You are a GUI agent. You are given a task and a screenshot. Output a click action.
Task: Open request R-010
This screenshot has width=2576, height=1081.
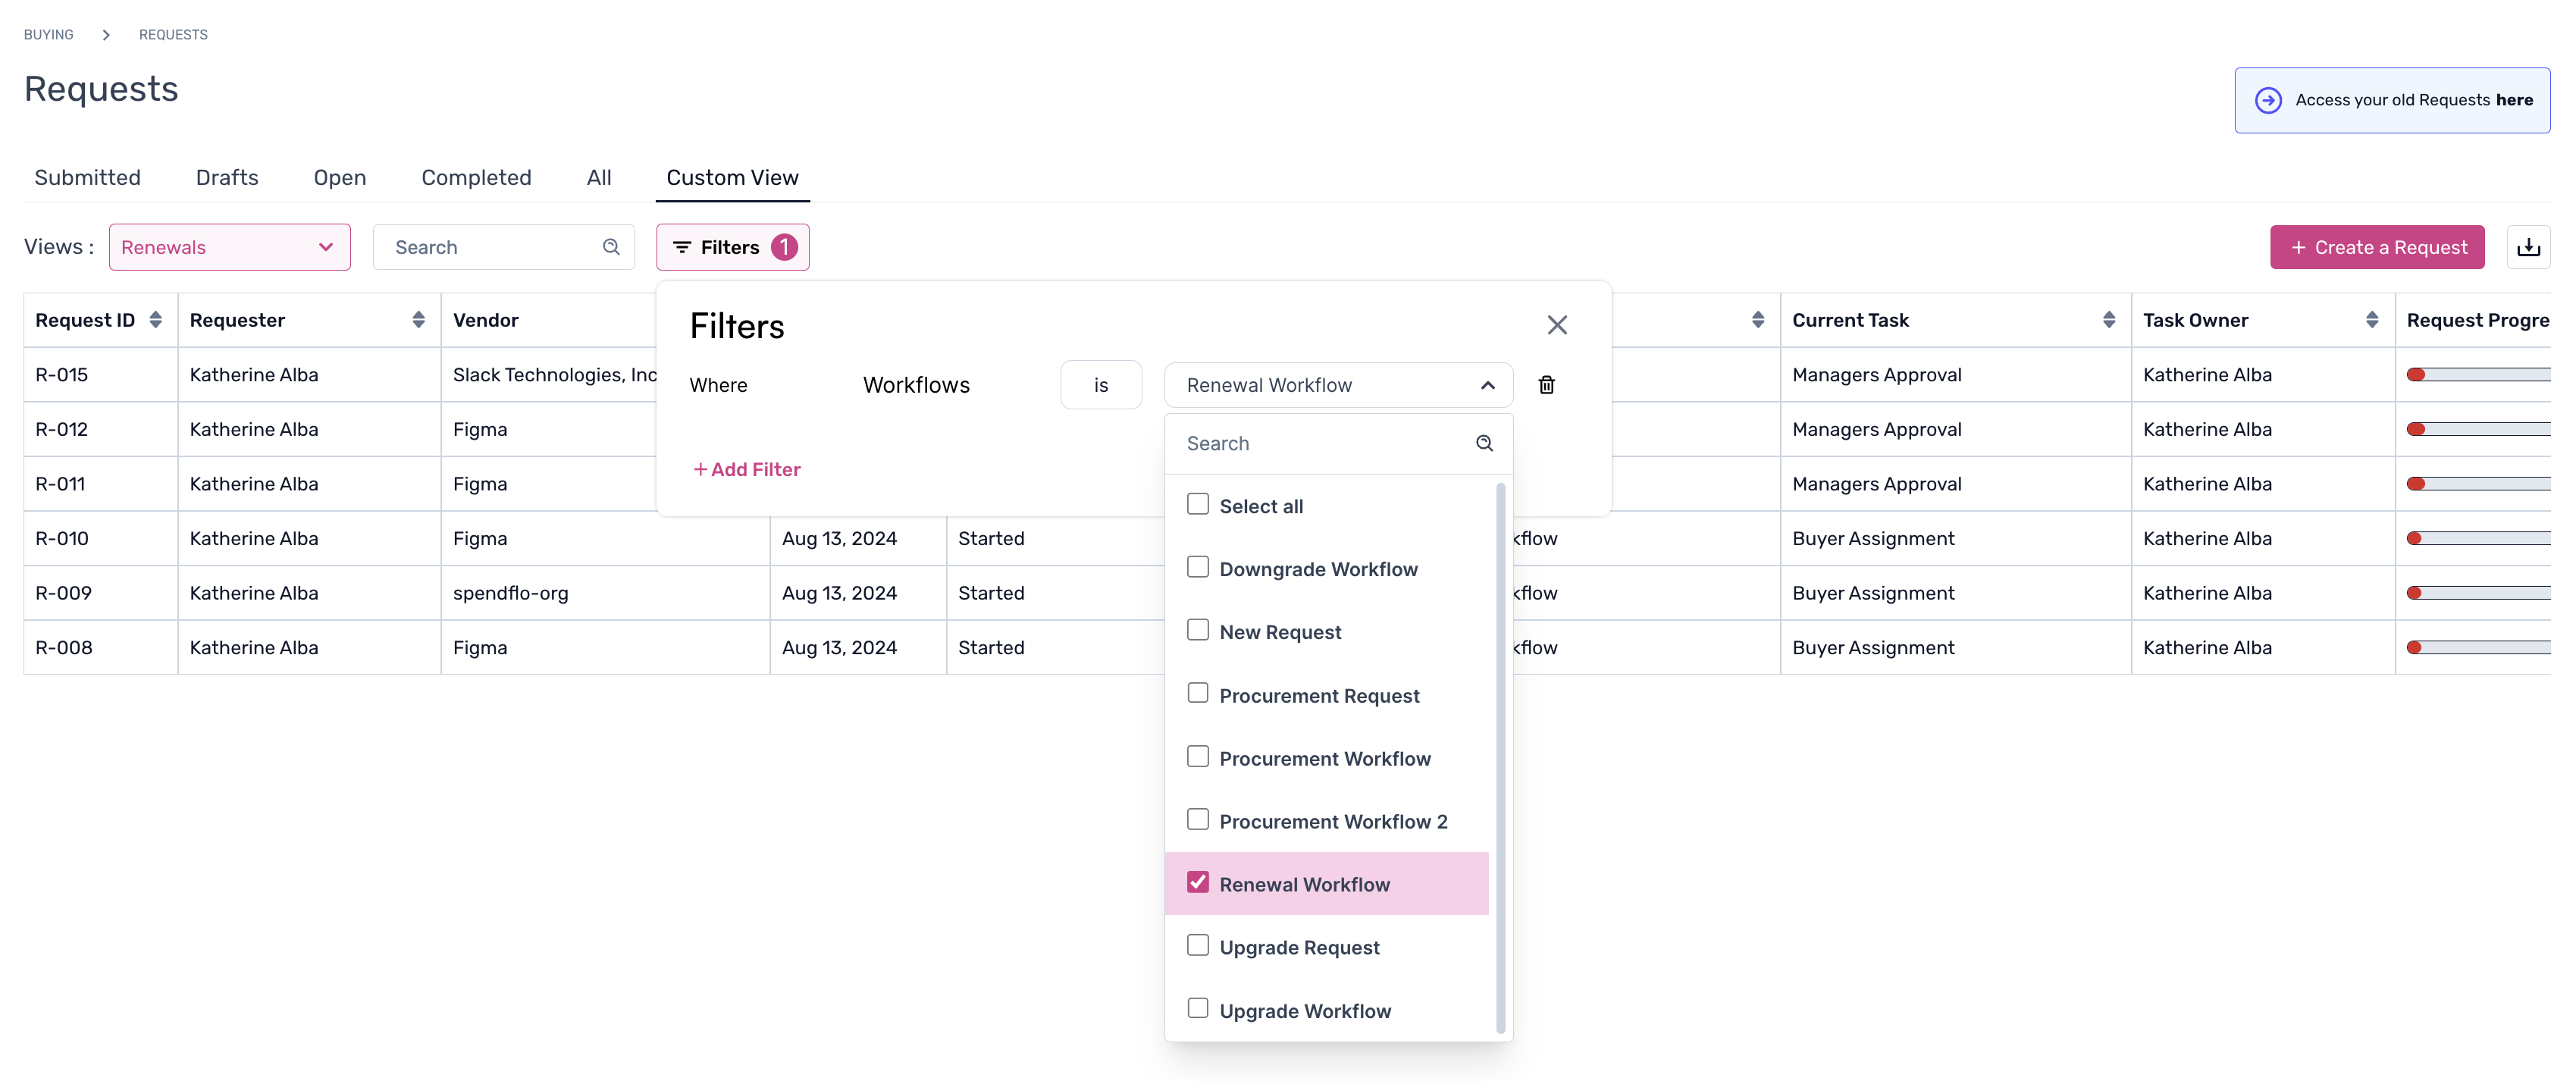pyautogui.click(x=62, y=538)
